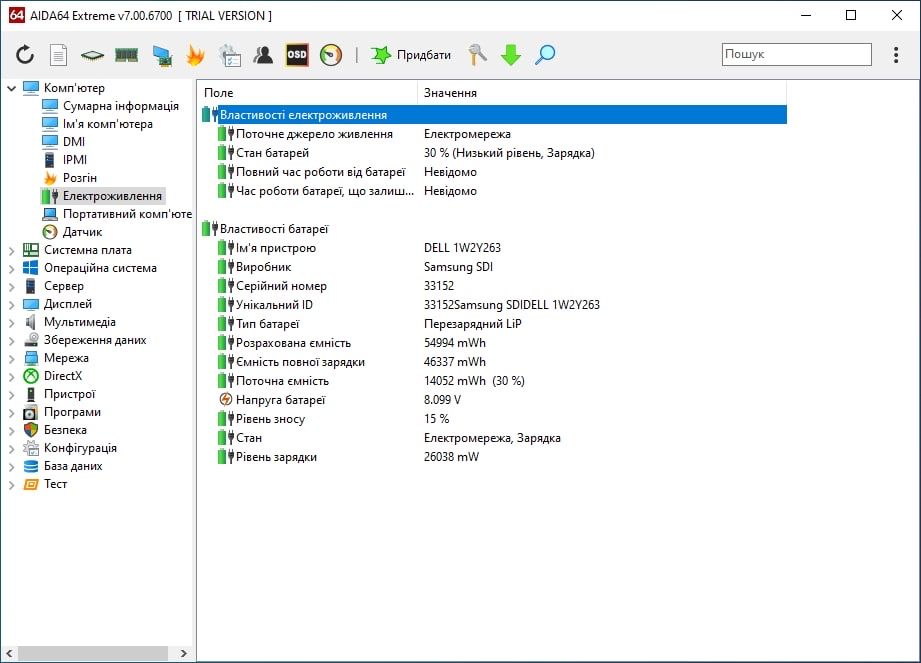Select the Виробник row
The width and height of the screenshot is (921, 663).
tap(494, 267)
